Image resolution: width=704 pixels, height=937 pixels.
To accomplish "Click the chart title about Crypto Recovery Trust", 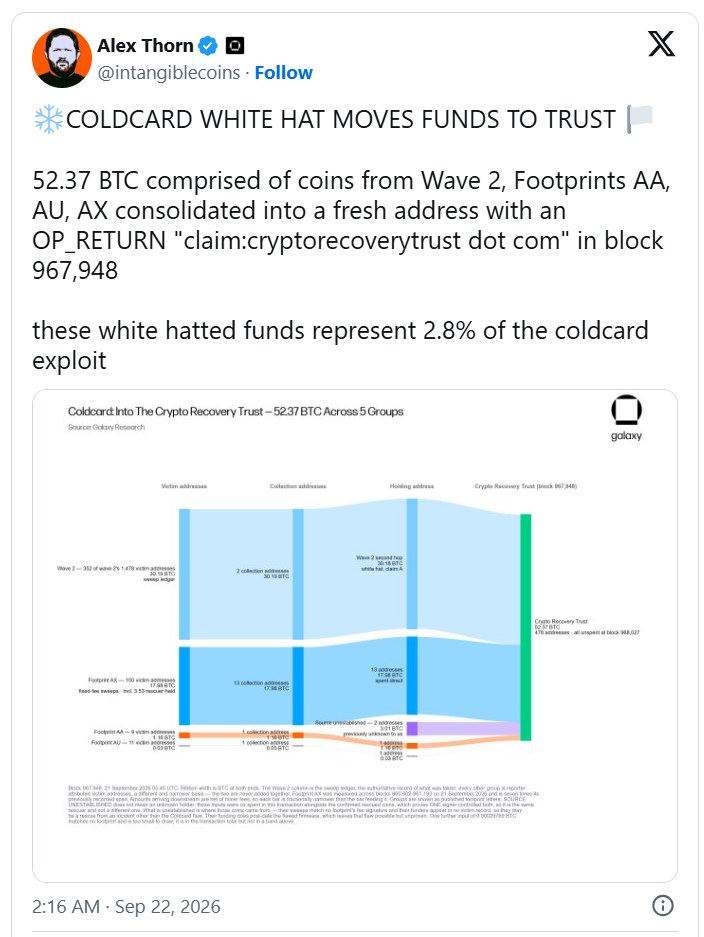I will (235, 412).
